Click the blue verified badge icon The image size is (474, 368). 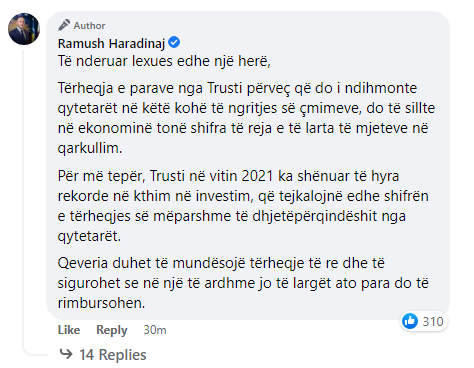(x=174, y=43)
